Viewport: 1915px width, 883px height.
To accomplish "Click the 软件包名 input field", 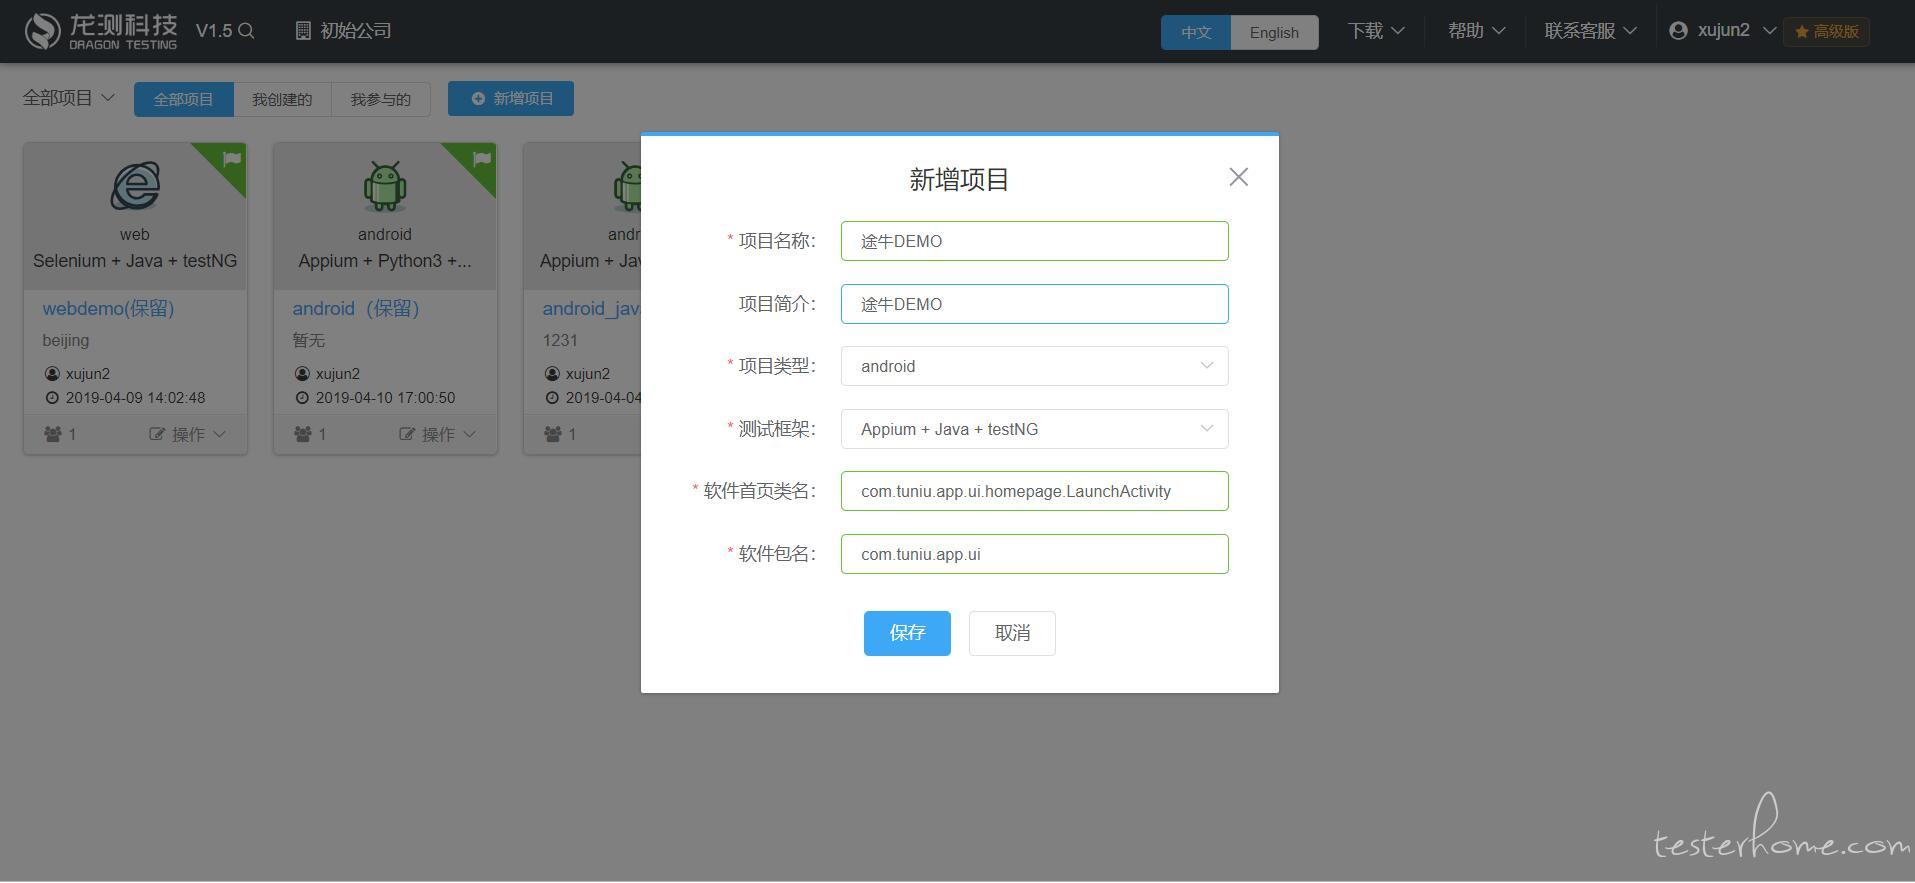I will tap(1034, 554).
